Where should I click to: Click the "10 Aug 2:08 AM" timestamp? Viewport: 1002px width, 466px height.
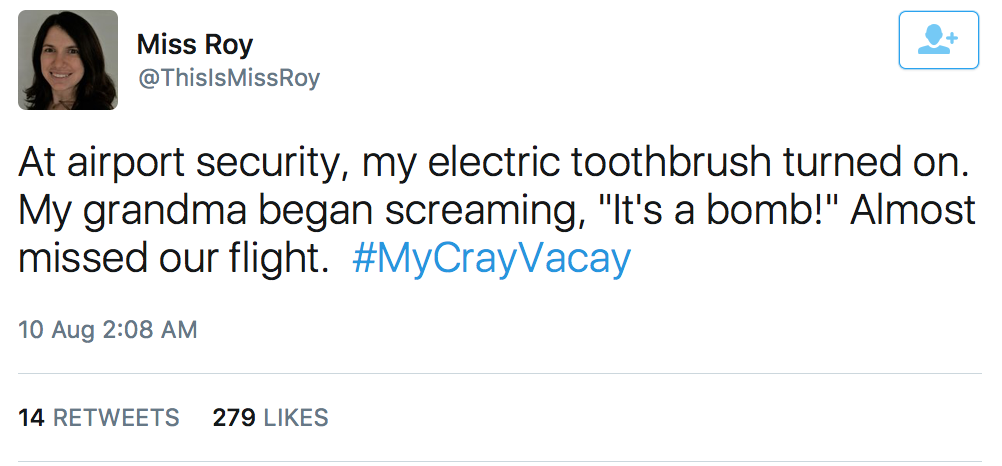click(108, 329)
